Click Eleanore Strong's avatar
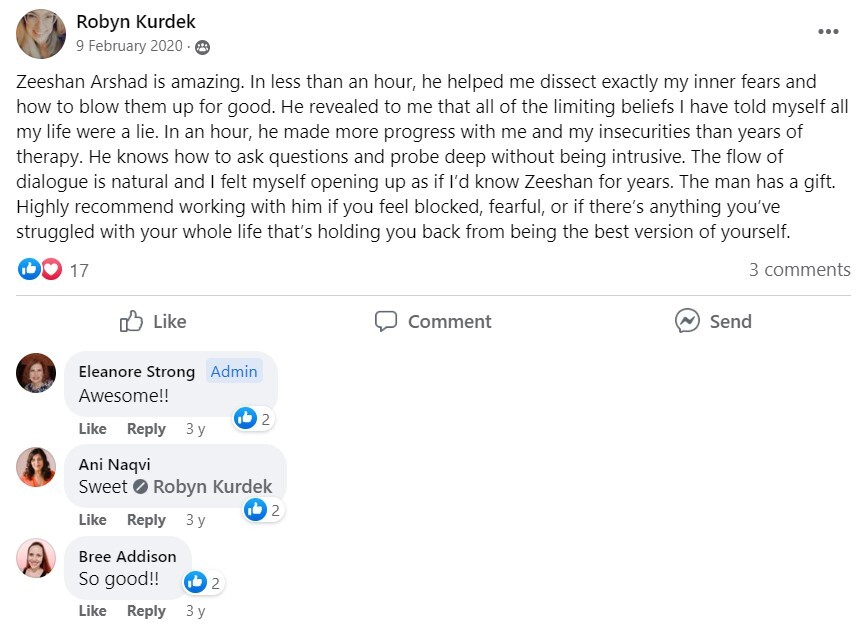This screenshot has height=631, width=863. coord(36,373)
